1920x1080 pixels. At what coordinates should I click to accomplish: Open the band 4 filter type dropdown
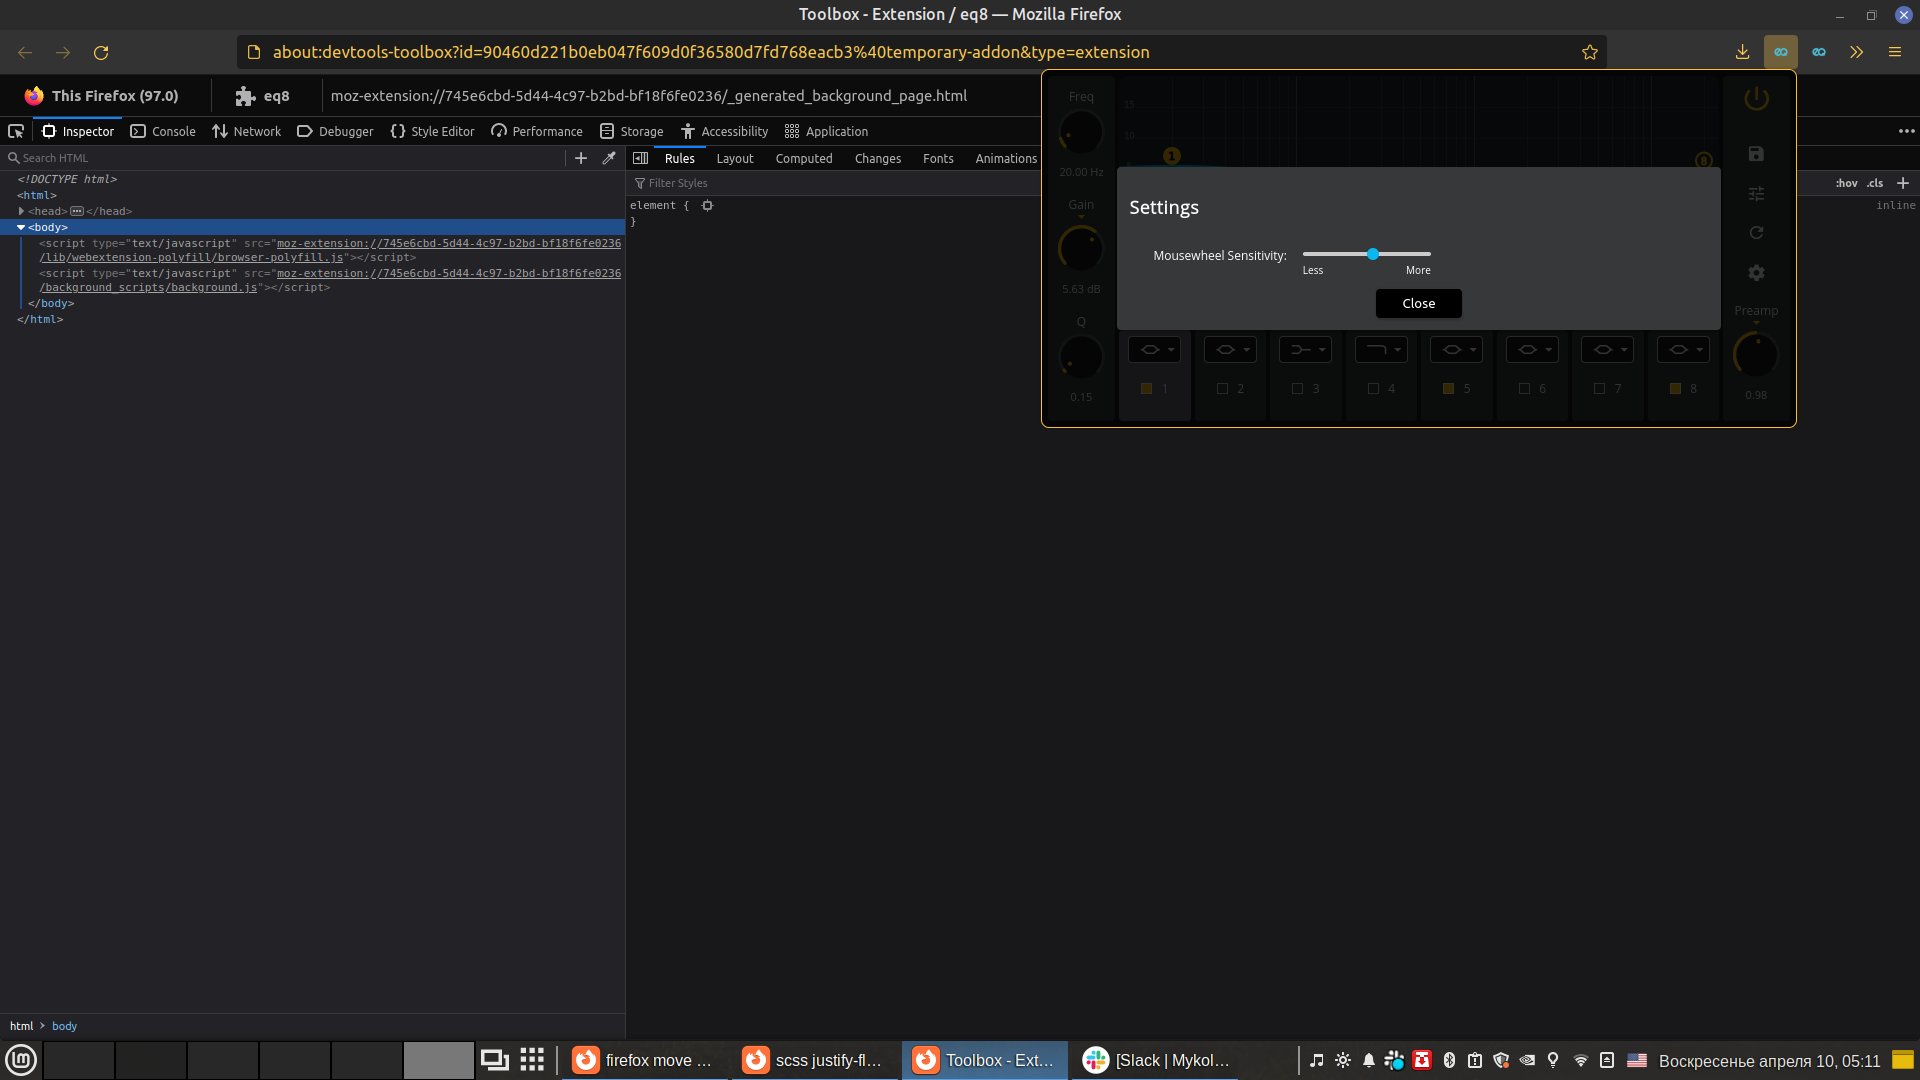(1381, 349)
